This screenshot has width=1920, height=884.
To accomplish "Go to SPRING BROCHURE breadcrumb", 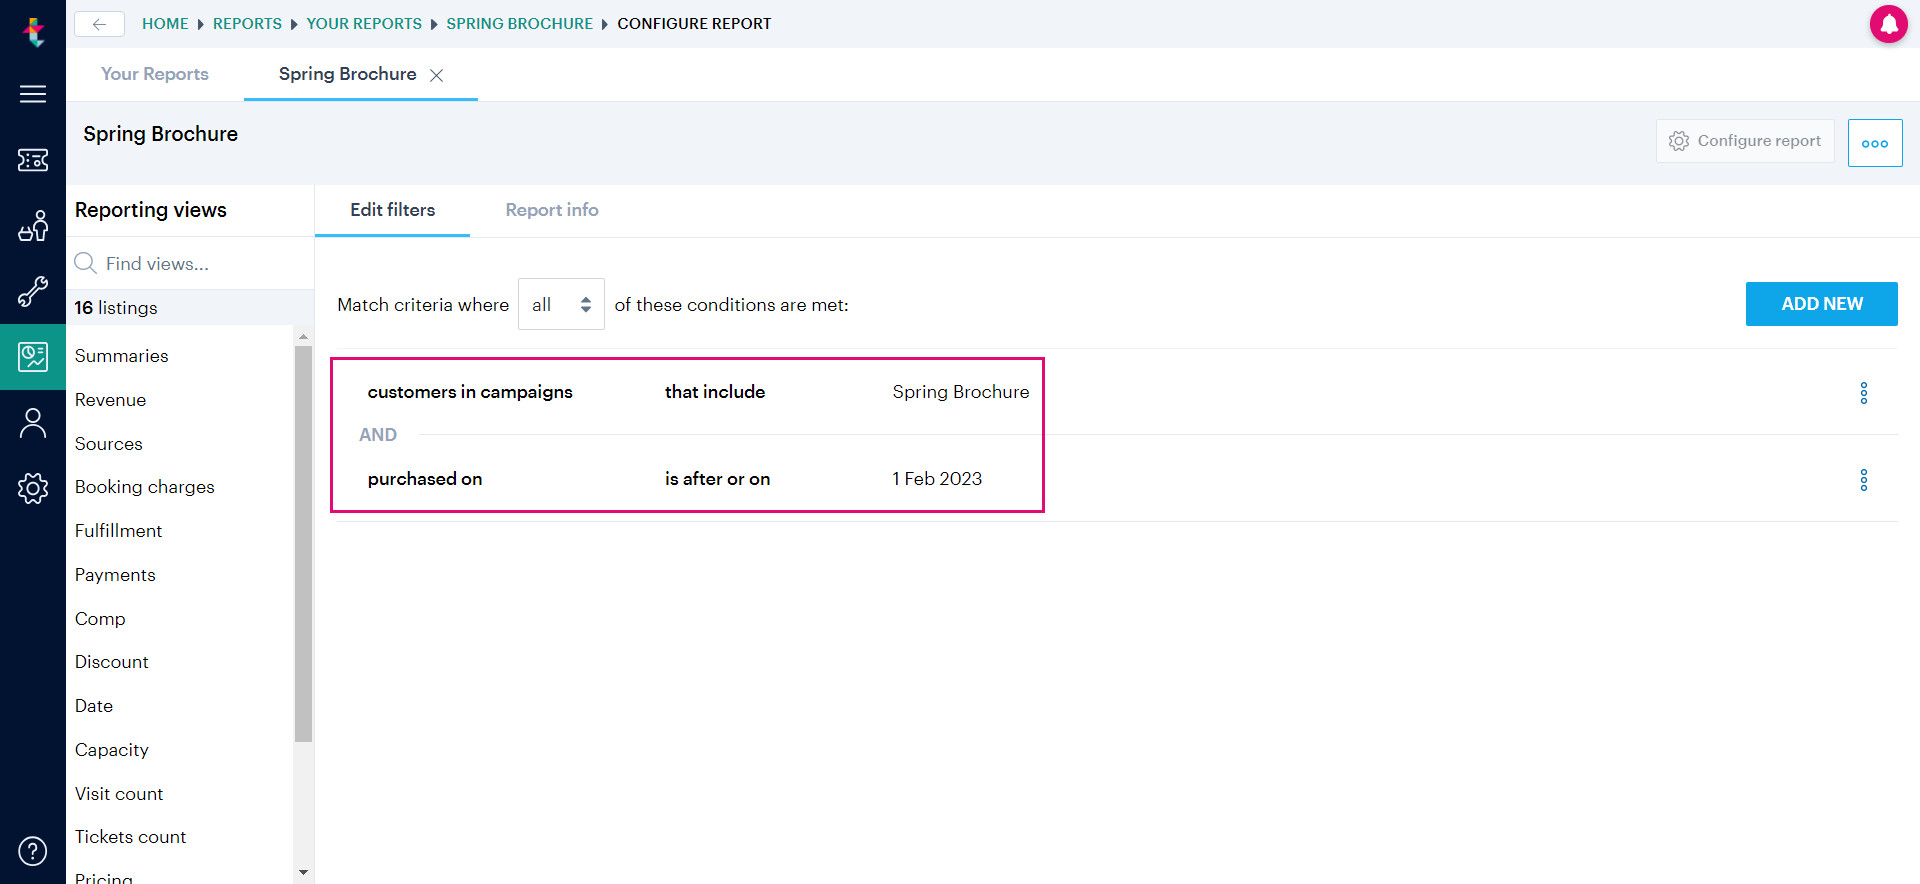I will tap(519, 24).
